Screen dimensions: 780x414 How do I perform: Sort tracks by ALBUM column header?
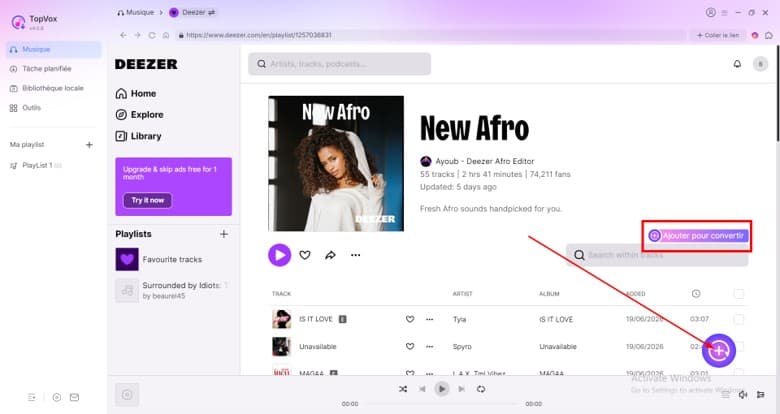point(549,294)
